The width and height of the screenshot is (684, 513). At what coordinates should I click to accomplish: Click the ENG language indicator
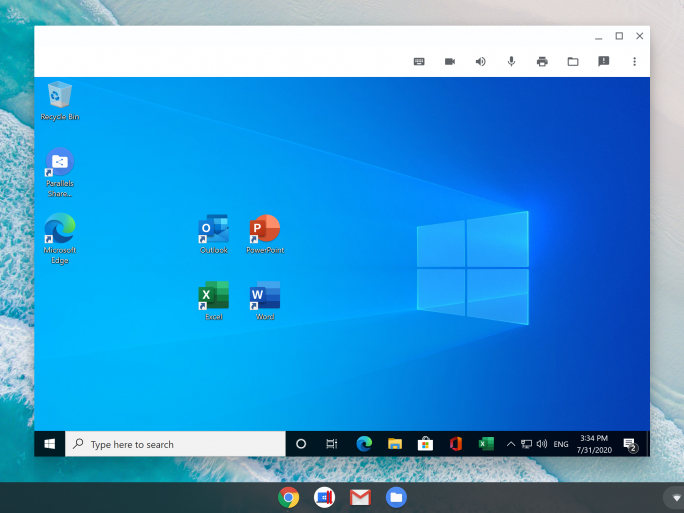click(x=561, y=444)
